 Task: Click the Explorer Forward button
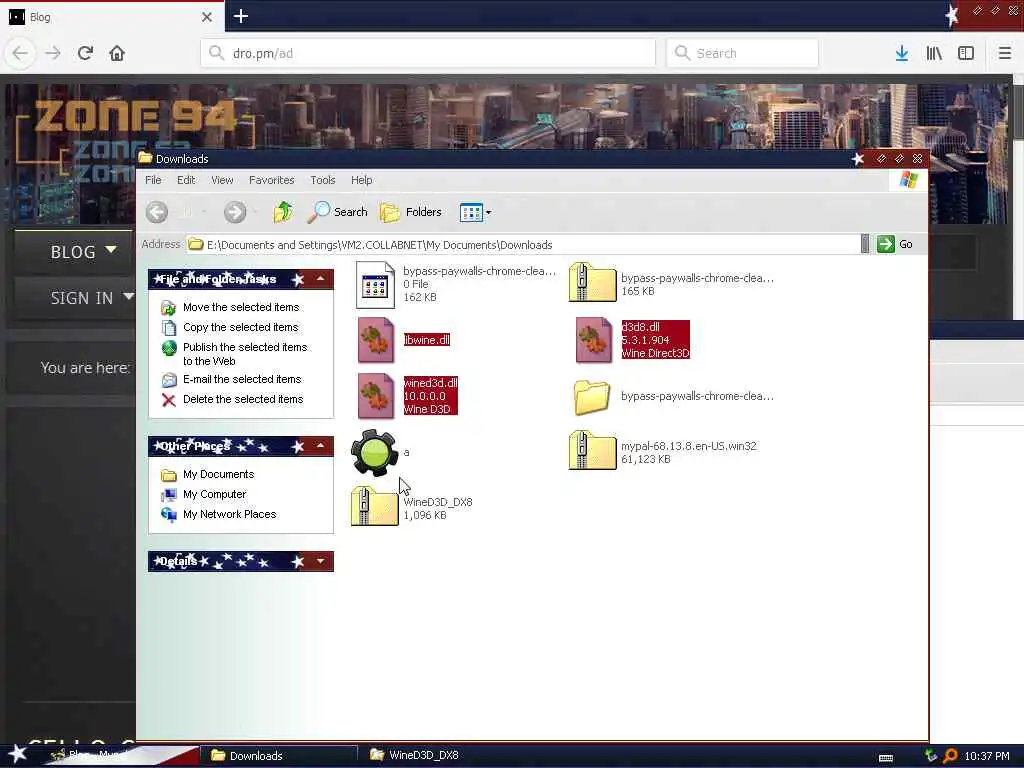click(x=235, y=212)
